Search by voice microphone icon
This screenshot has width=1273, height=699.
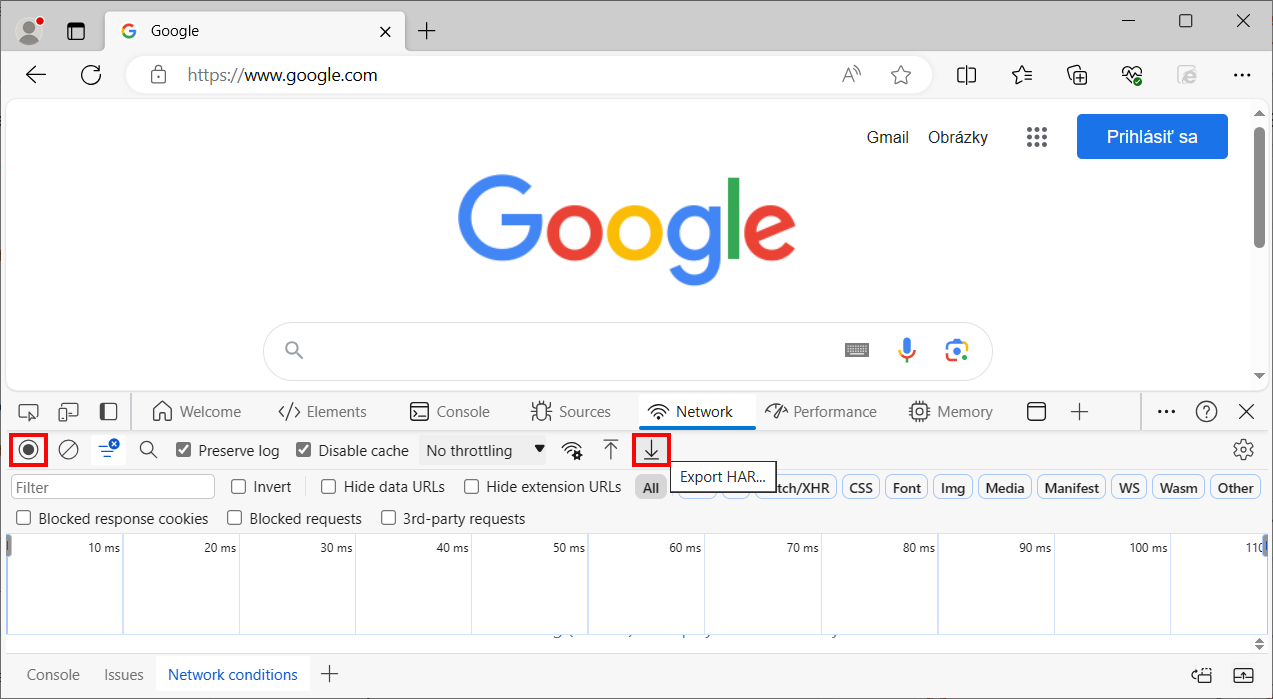907,350
